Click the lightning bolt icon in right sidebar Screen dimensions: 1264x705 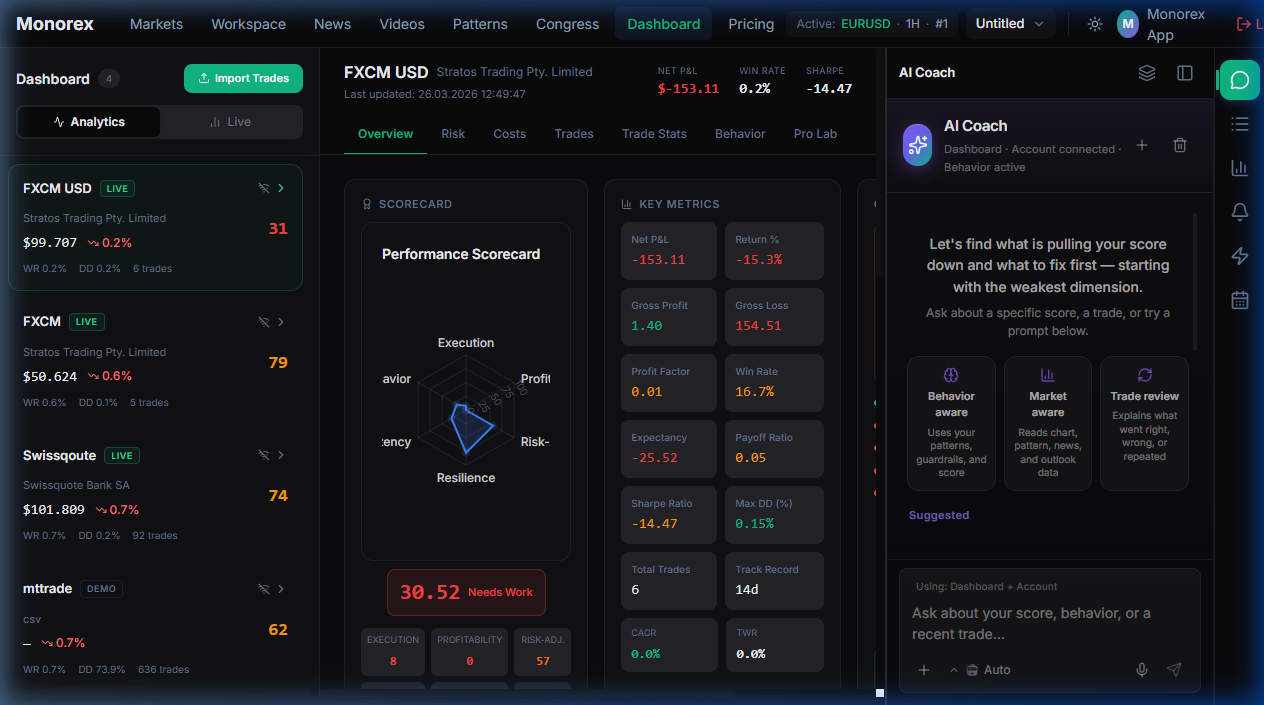pyautogui.click(x=1240, y=256)
